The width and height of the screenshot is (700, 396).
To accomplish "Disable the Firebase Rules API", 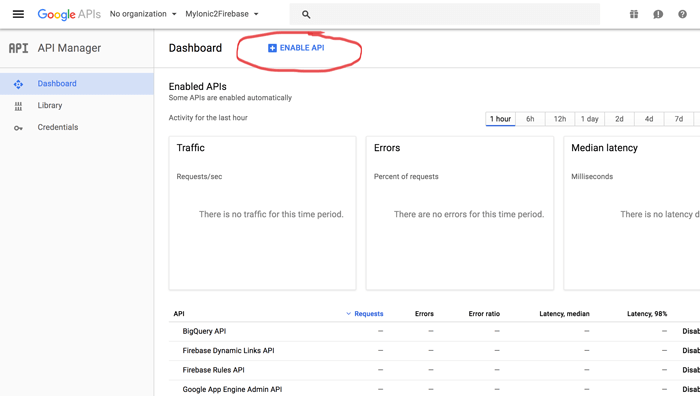I will (691, 370).
